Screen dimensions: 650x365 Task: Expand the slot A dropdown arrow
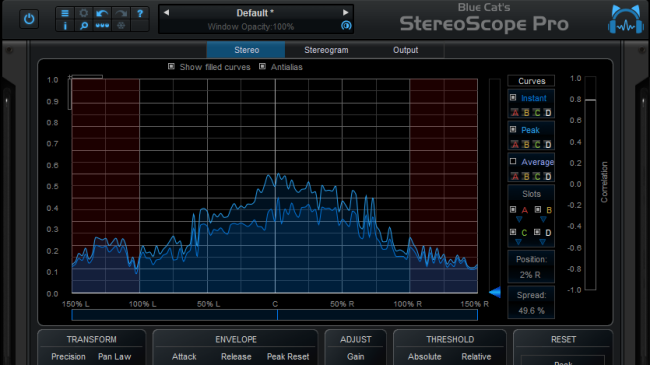pyautogui.click(x=519, y=219)
